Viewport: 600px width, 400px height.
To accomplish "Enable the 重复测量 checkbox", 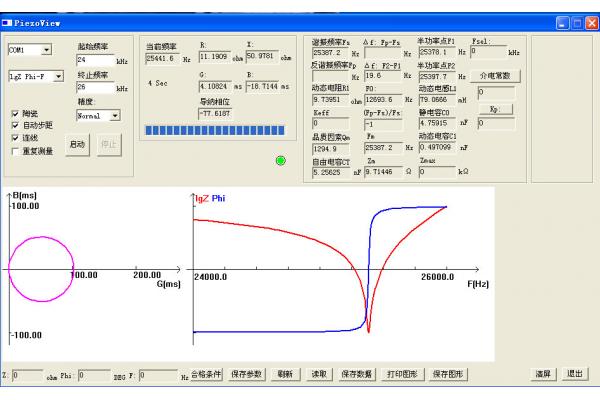I will (15, 151).
